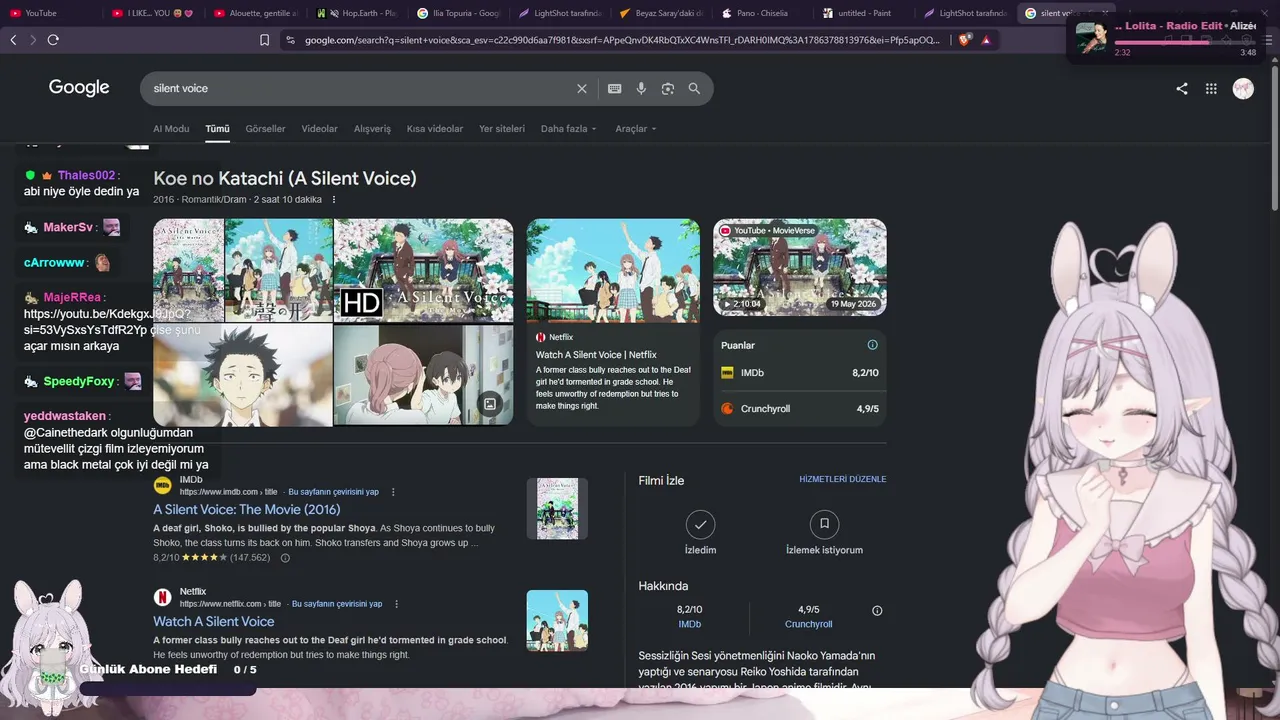
Task: Clear the search box with the X icon
Action: click(582, 88)
